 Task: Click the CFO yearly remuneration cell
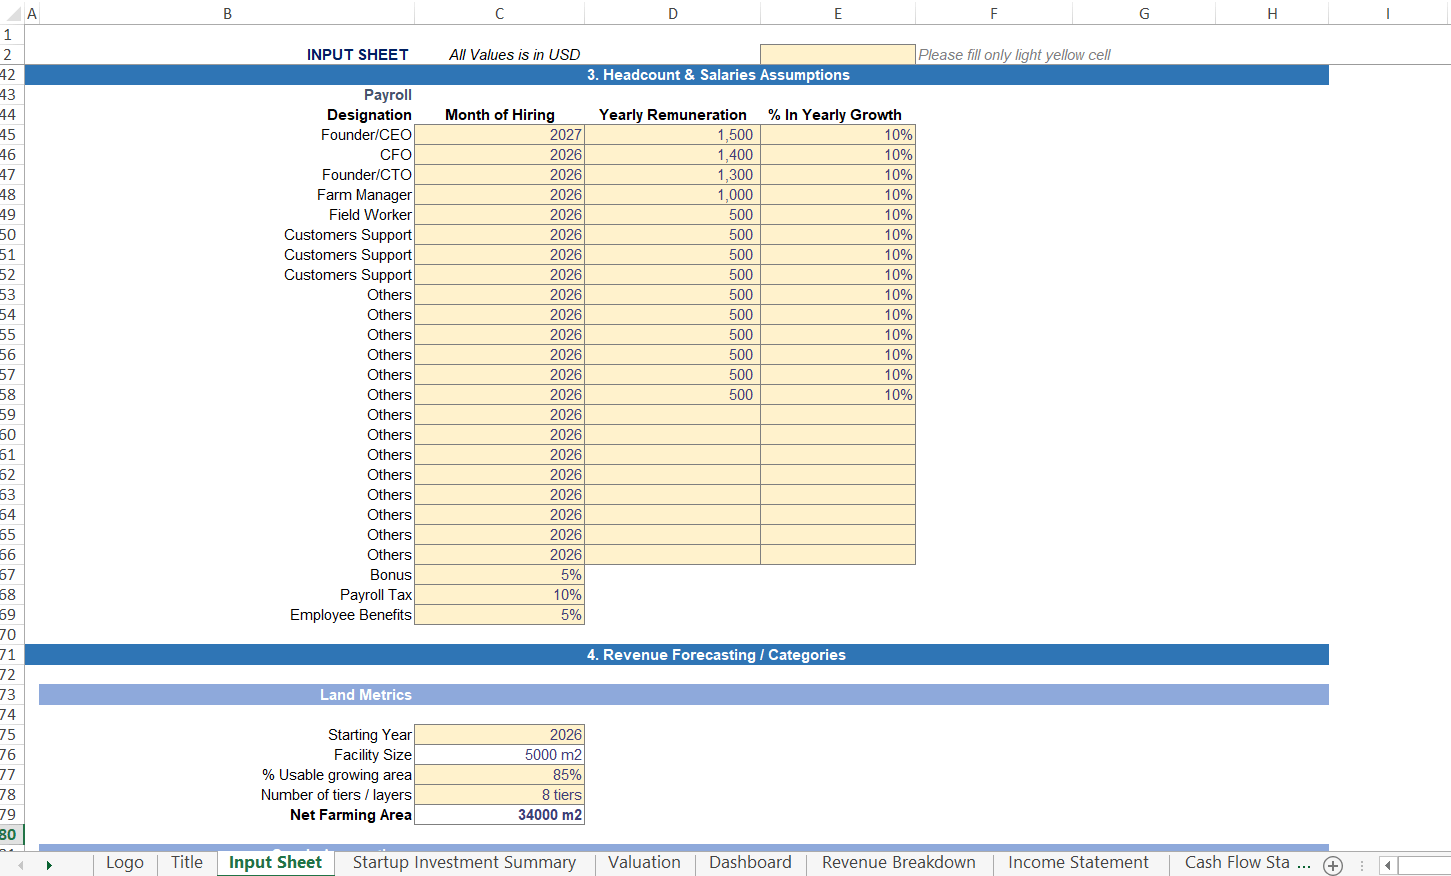click(x=672, y=155)
